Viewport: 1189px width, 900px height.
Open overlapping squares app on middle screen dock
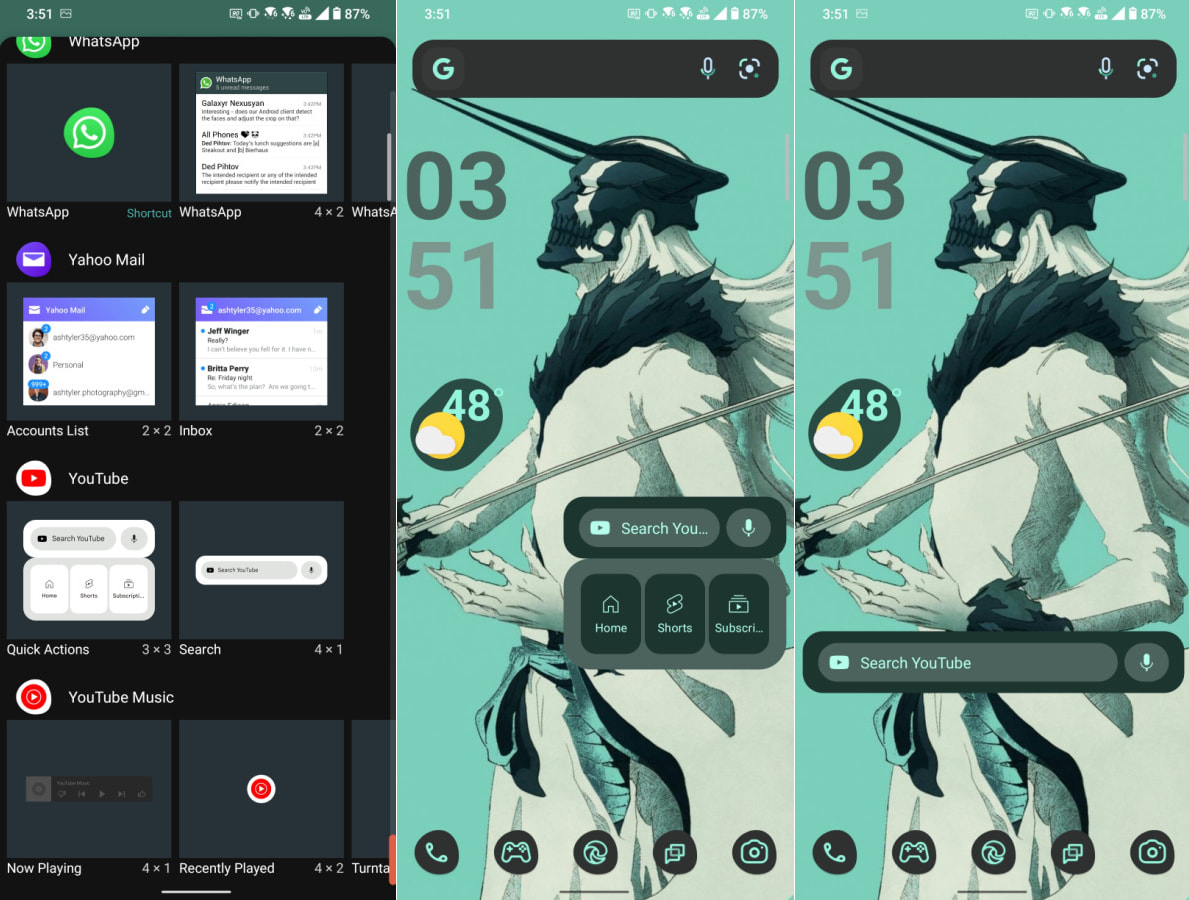(674, 852)
